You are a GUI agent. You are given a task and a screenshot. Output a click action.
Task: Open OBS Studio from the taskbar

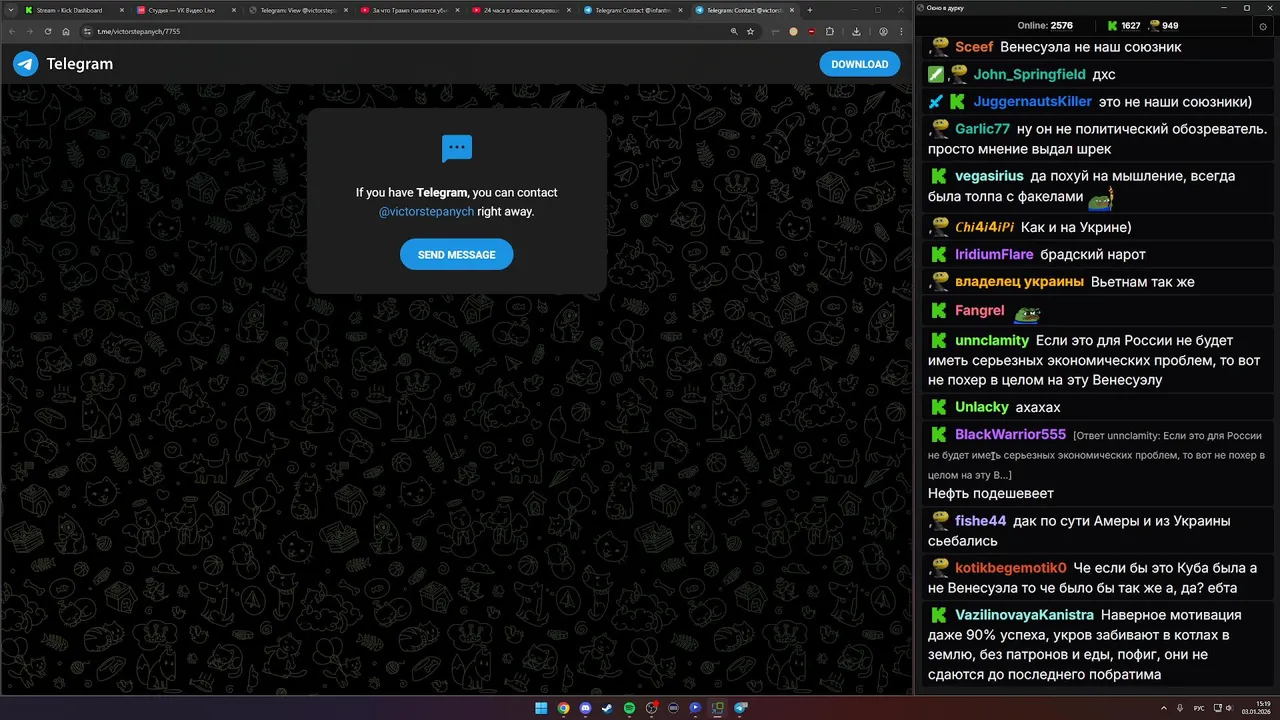click(x=651, y=708)
